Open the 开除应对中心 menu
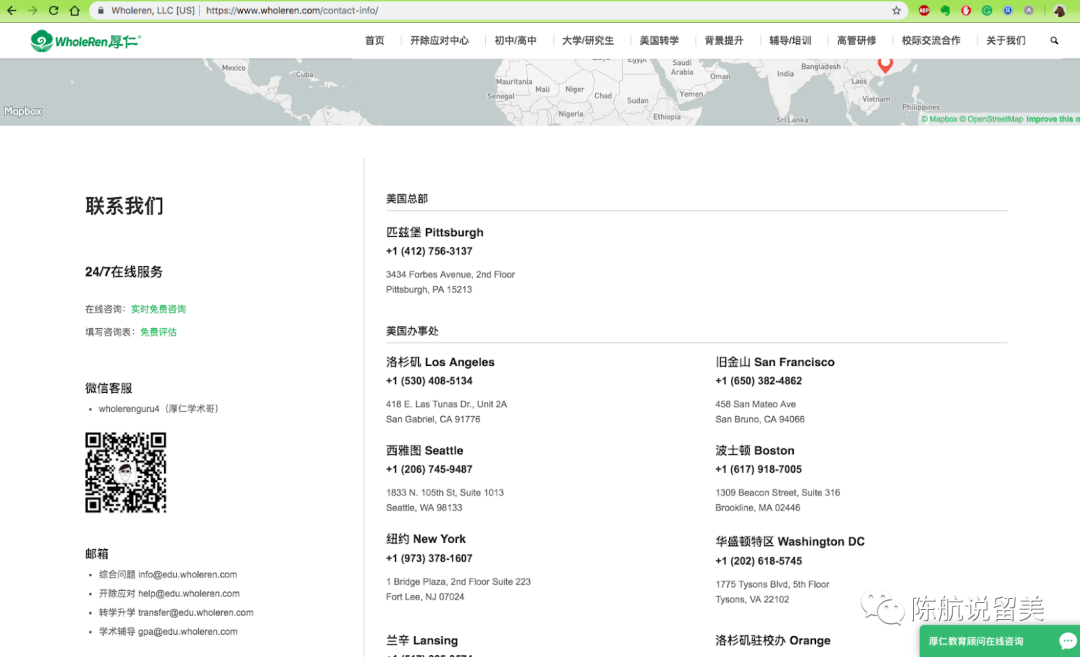Image resolution: width=1080 pixels, height=657 pixels. coord(439,41)
